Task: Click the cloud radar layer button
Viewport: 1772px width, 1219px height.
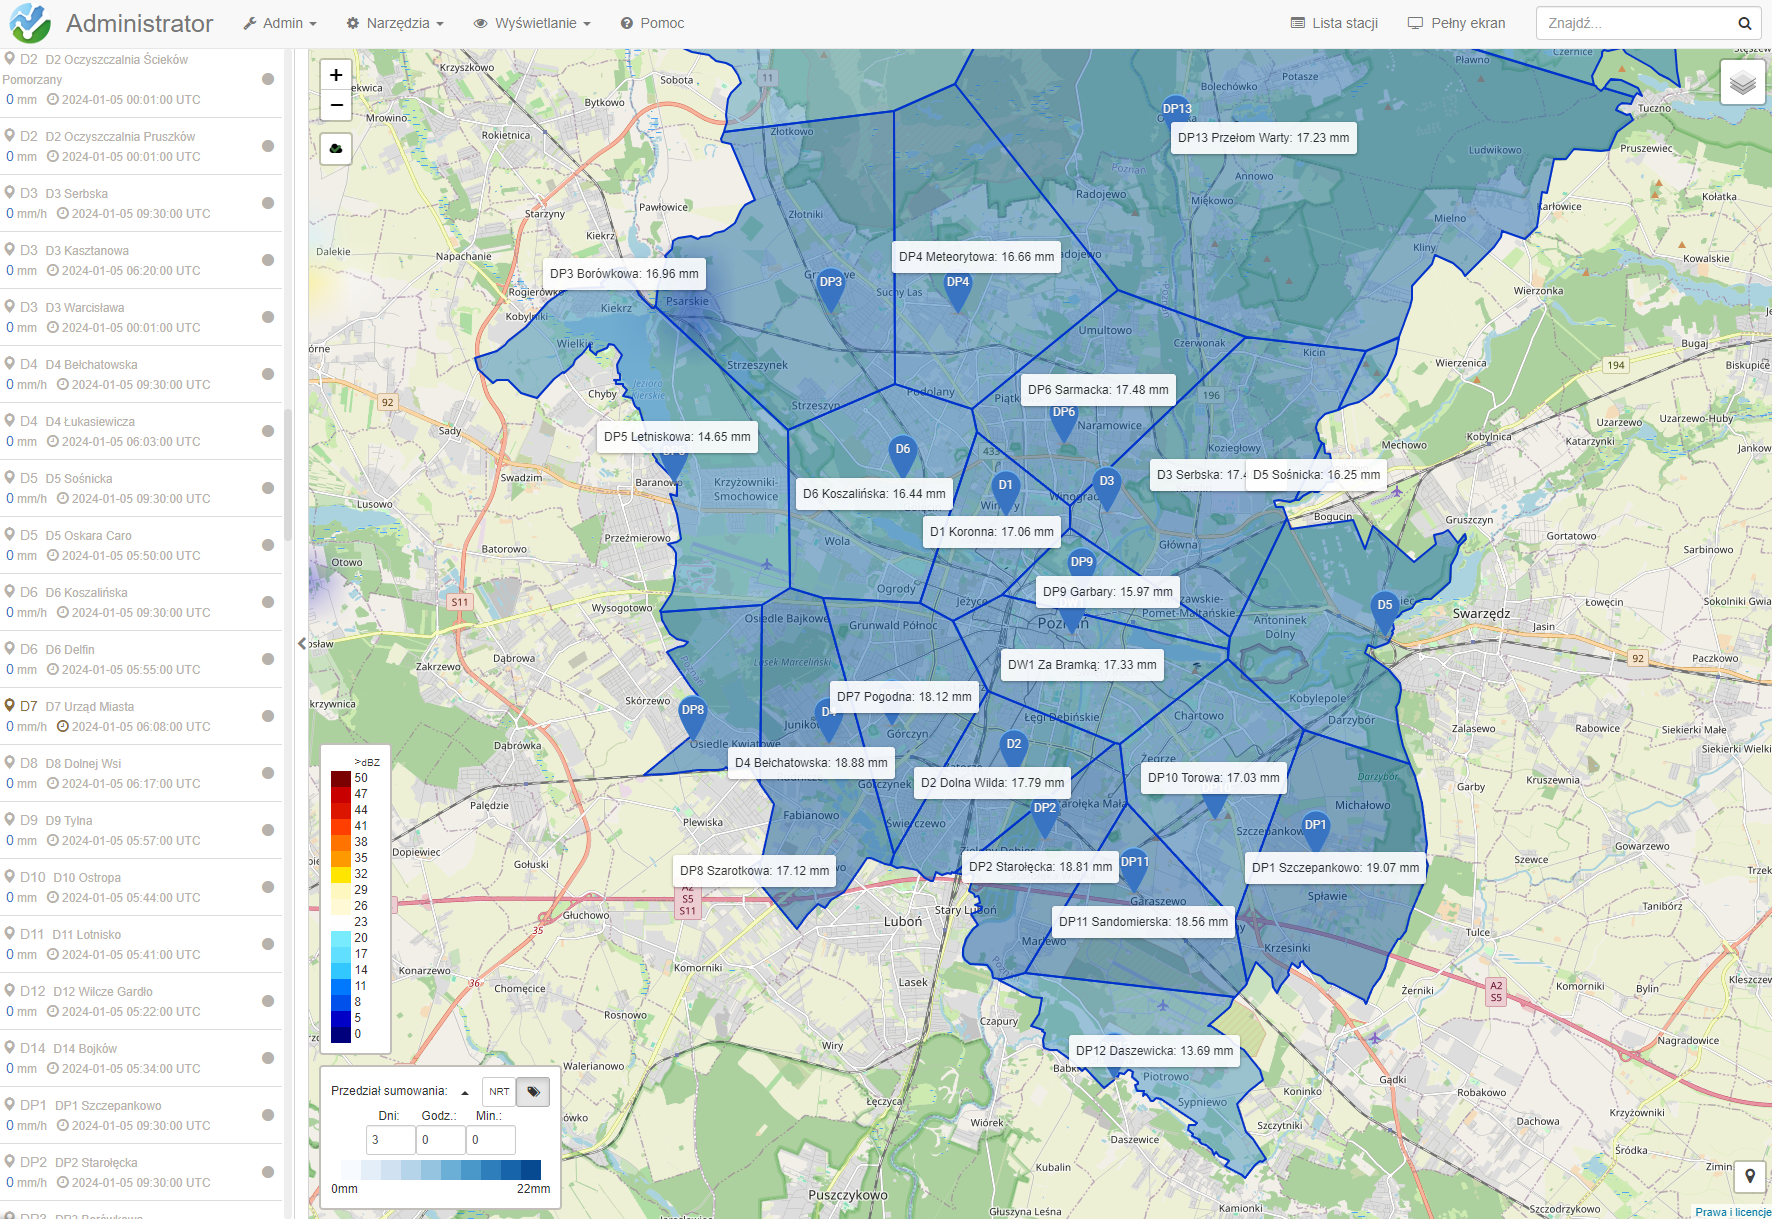Action: pos(336,149)
